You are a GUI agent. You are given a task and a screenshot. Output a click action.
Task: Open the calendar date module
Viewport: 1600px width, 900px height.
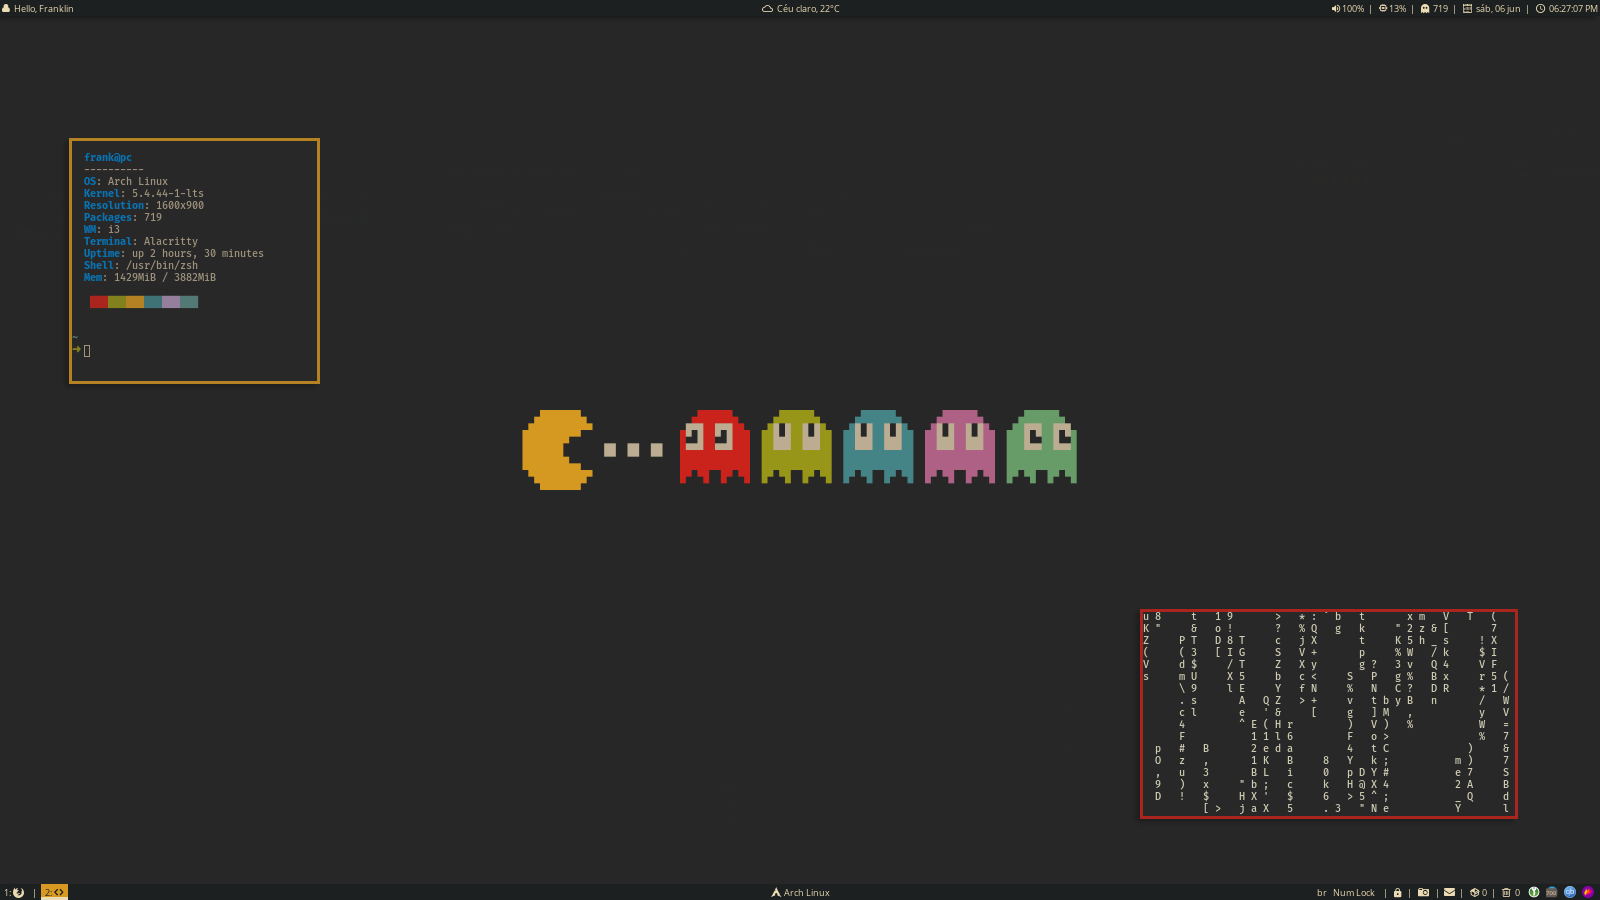click(x=1491, y=8)
